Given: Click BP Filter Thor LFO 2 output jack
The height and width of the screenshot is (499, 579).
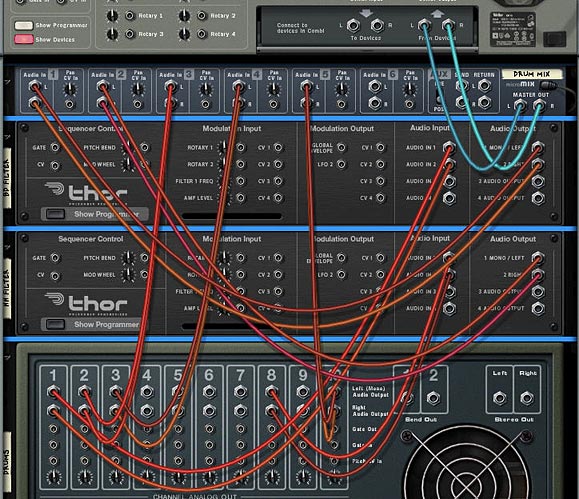Looking at the screenshot, I should (342, 164).
